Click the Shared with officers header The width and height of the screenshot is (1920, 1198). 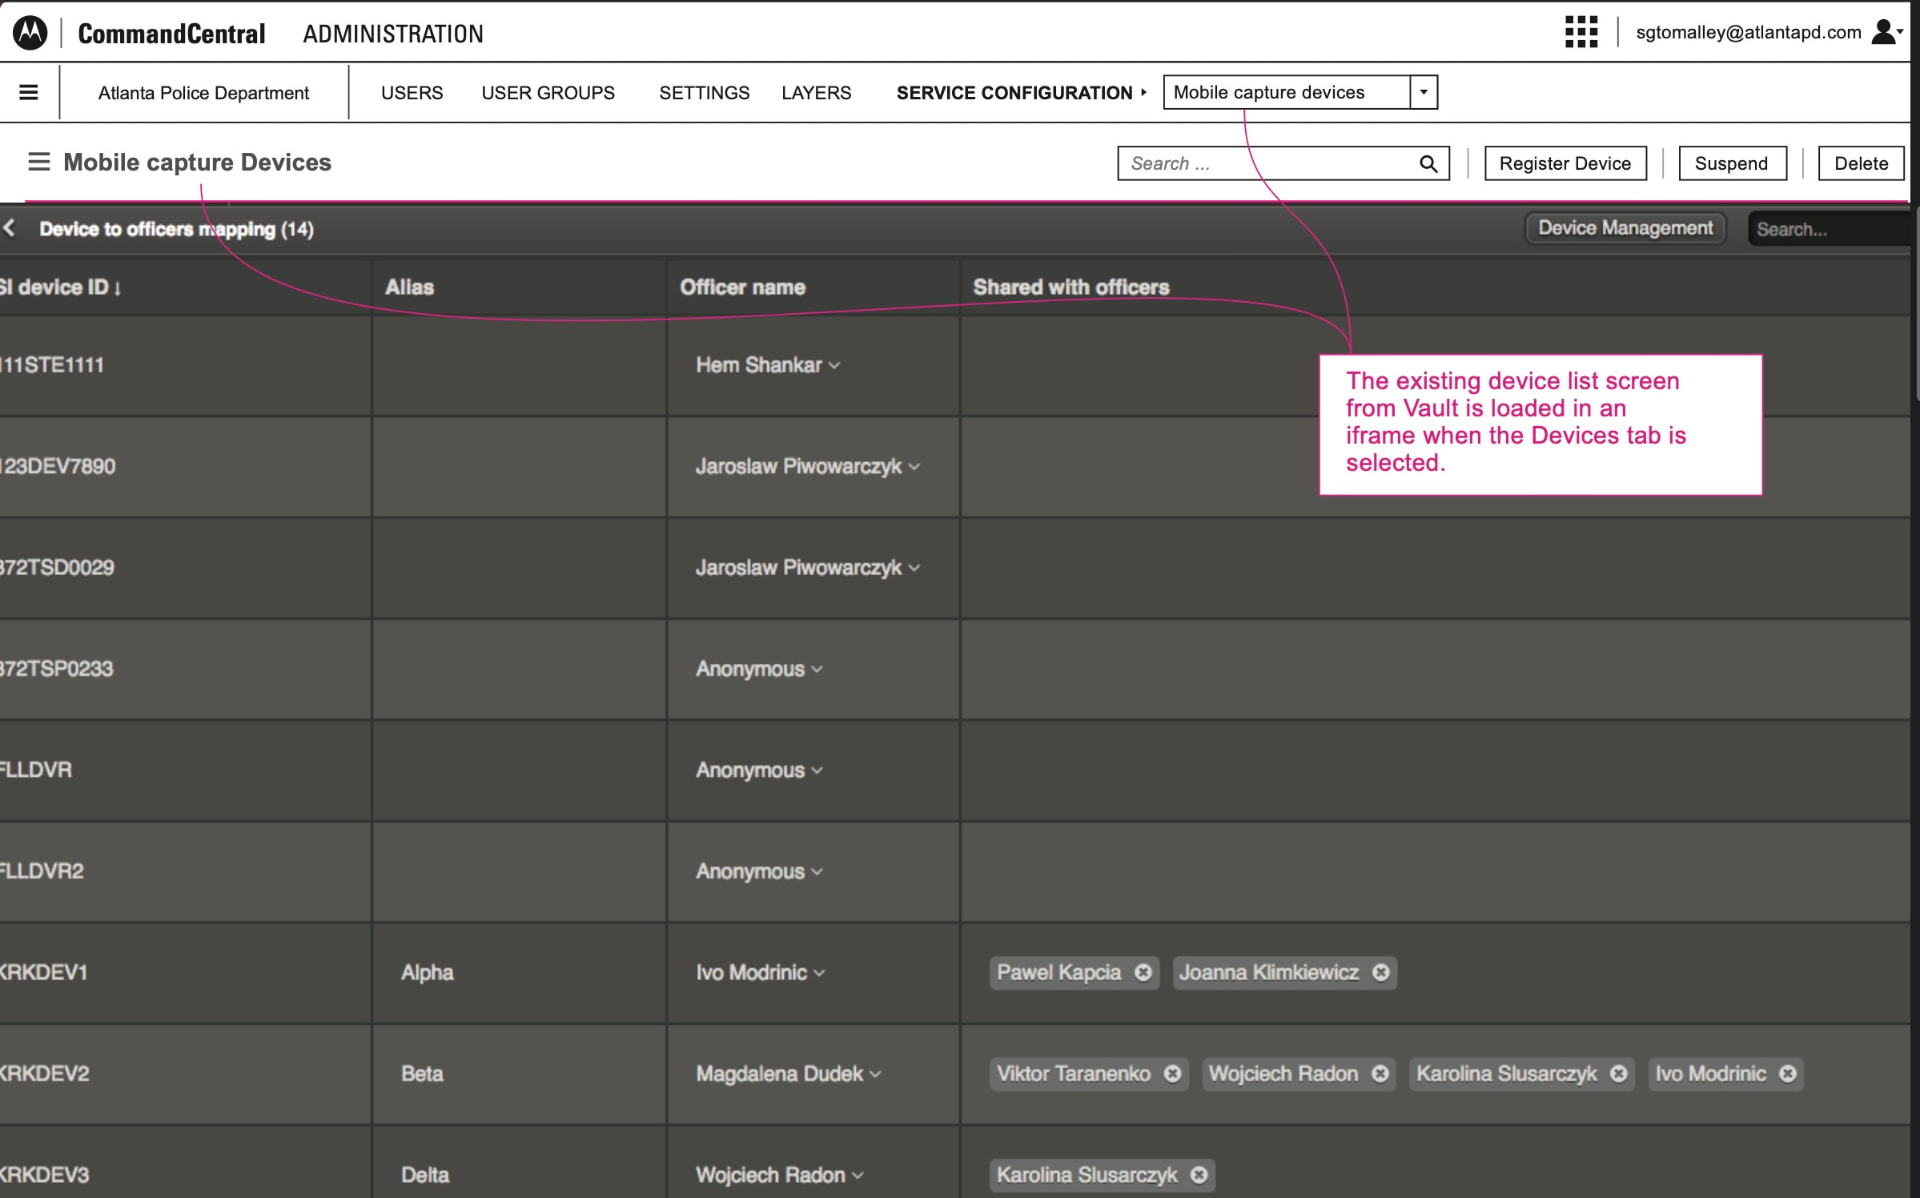pos(1071,287)
